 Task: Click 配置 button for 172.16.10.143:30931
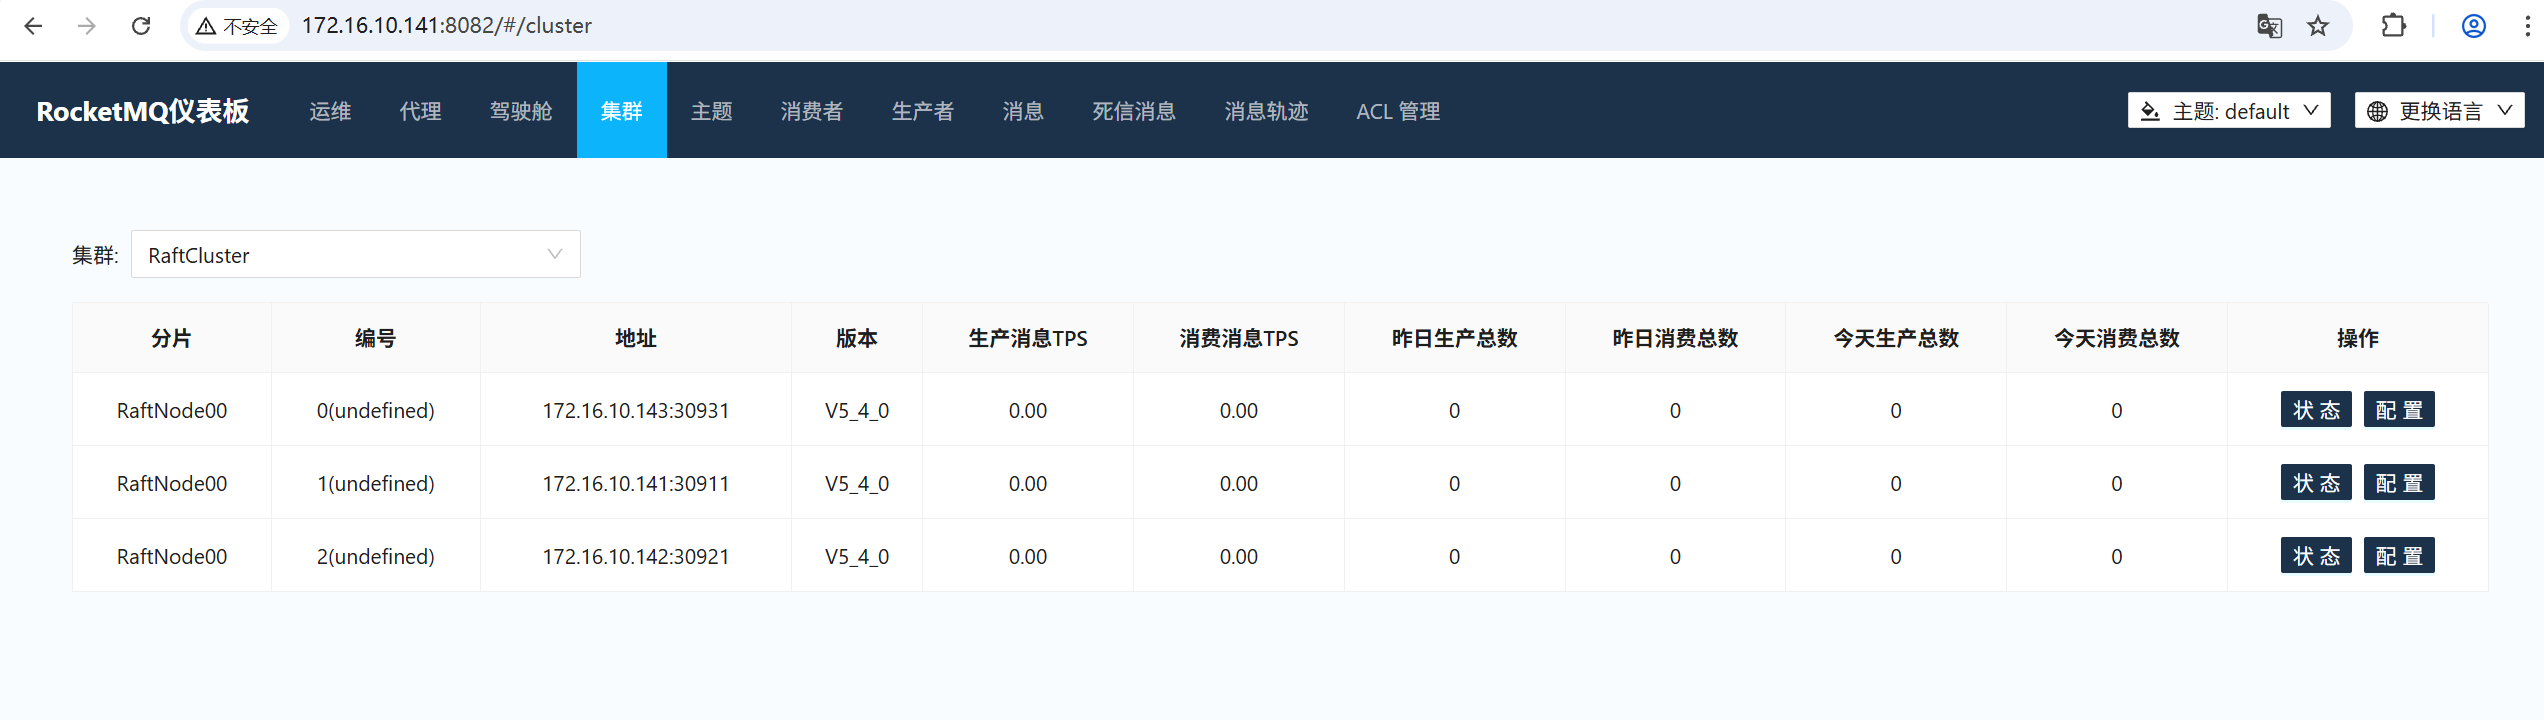(x=2399, y=410)
